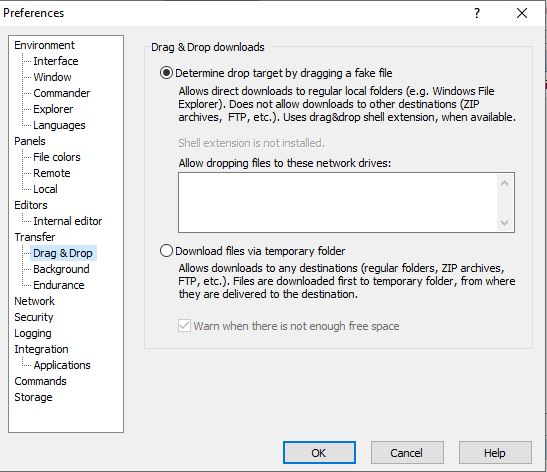547x472 pixels.
Task: Select Applications under Integration
Action: coord(62,365)
